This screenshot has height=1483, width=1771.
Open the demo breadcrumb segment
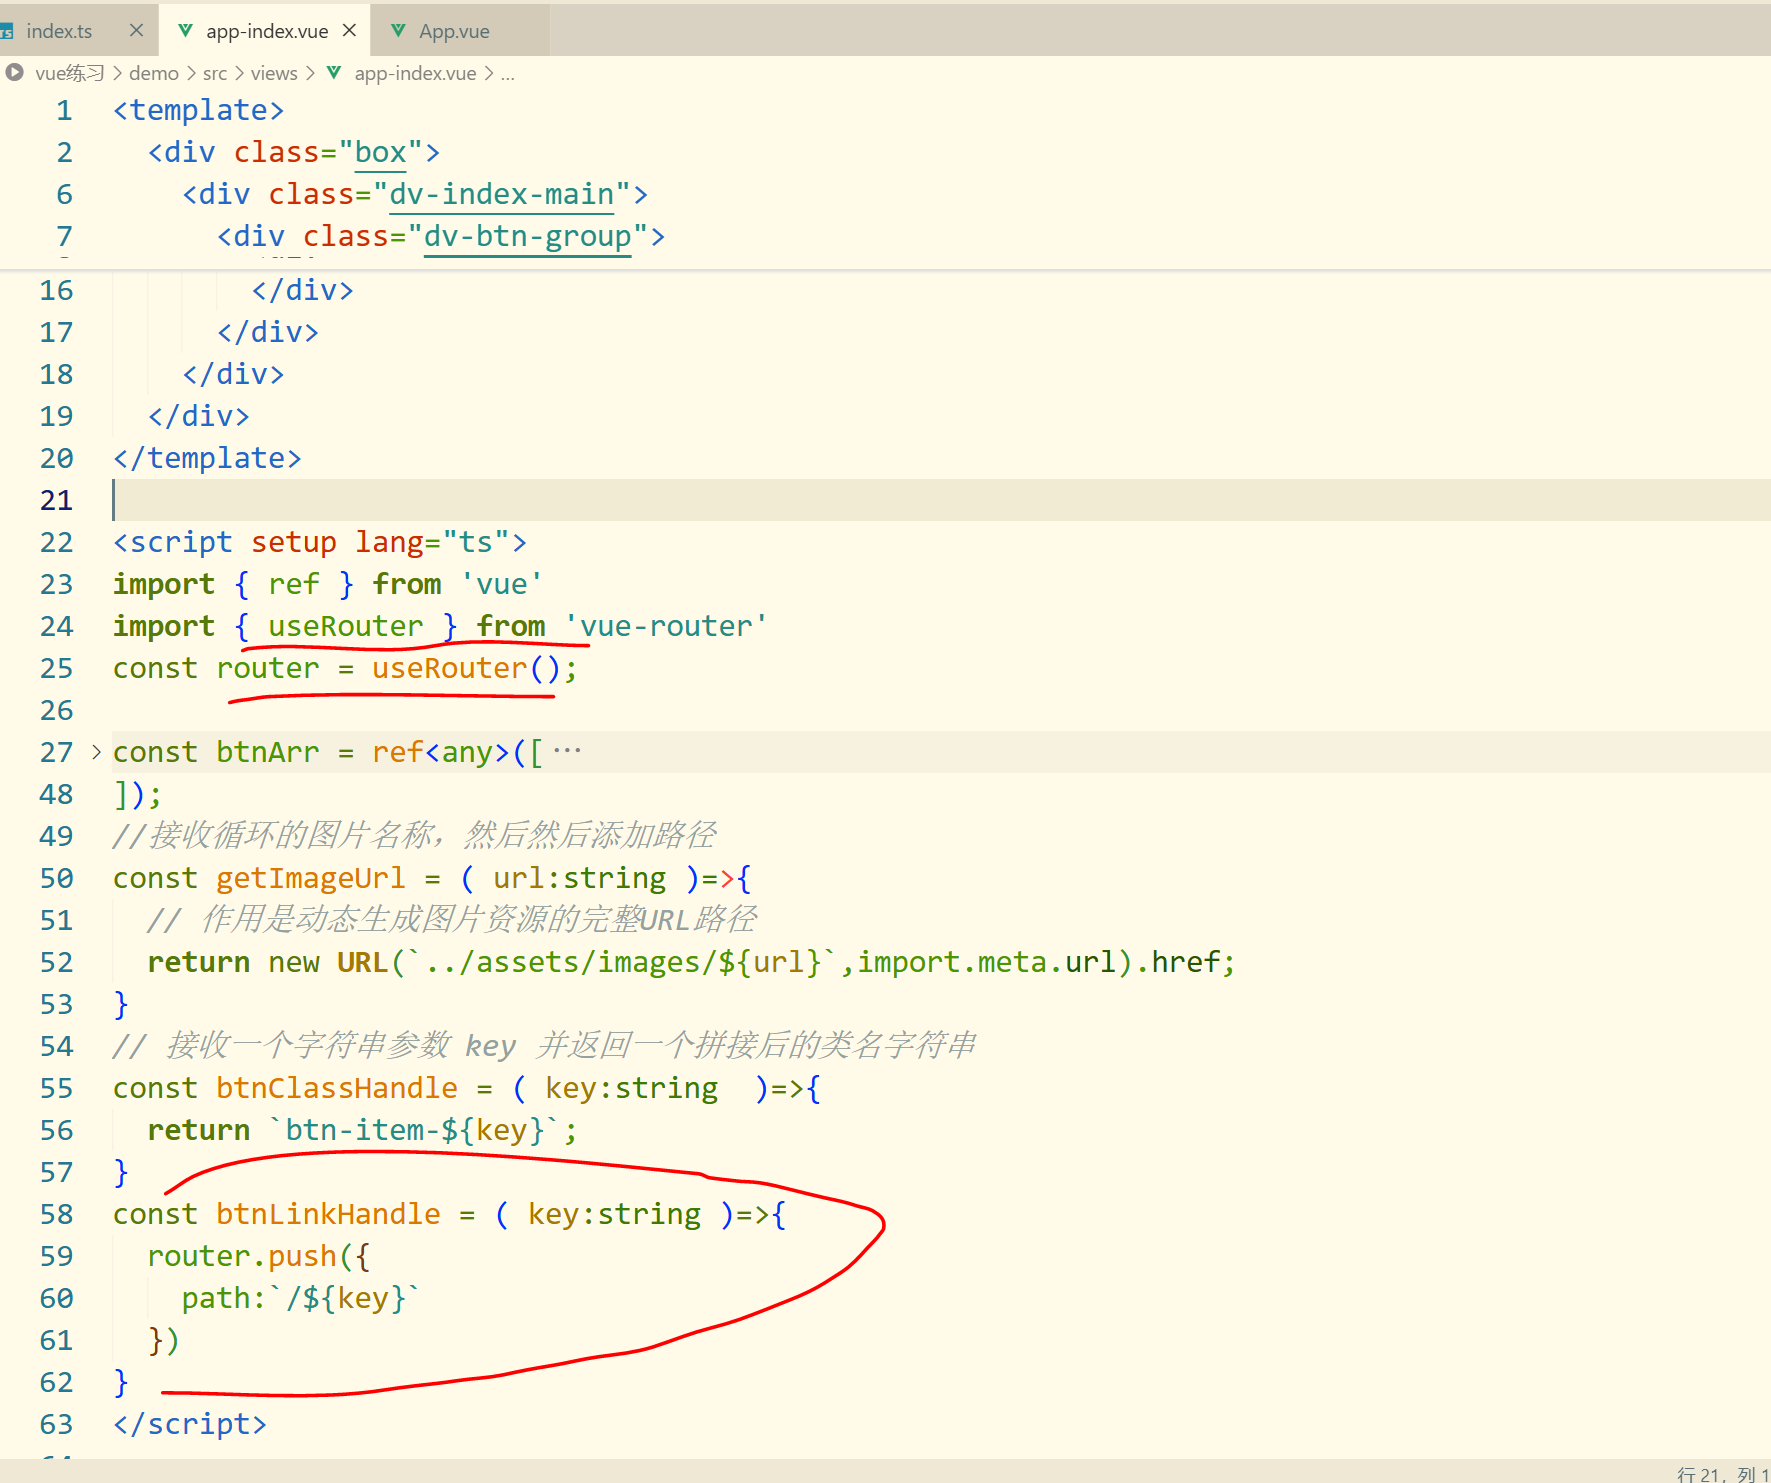click(x=153, y=73)
